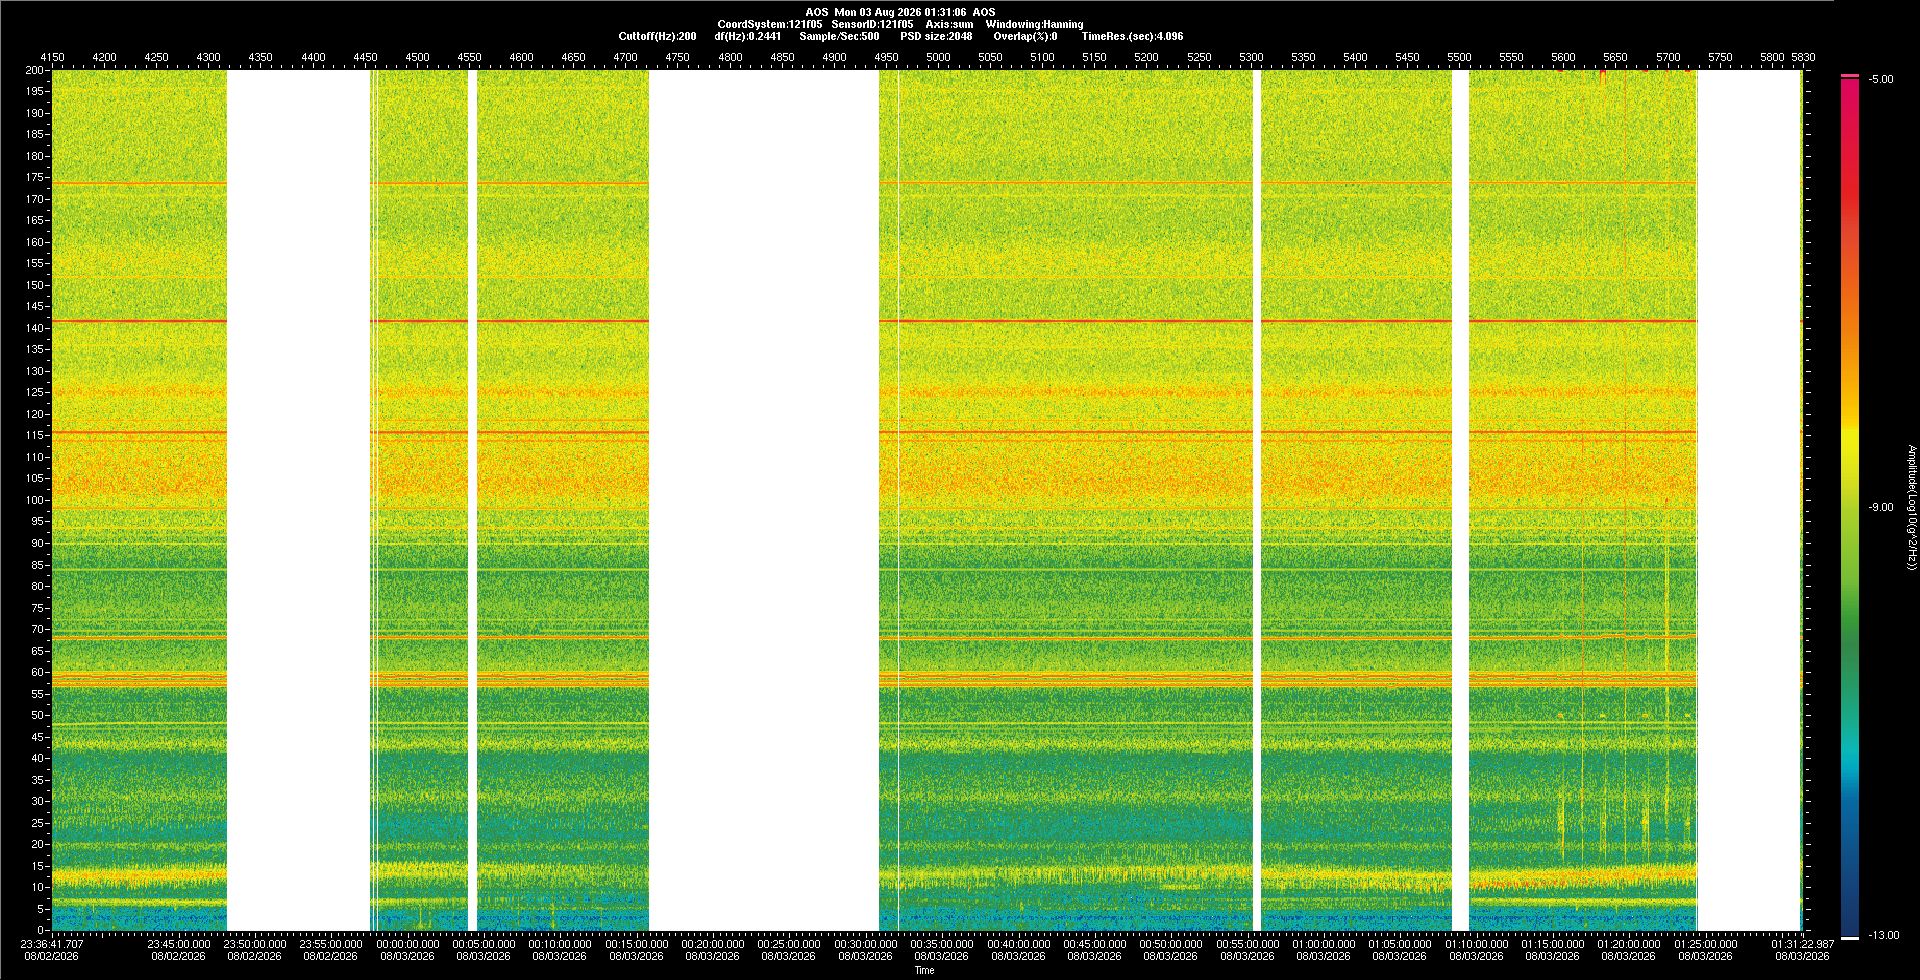Click the df(Hz):0.2441 value
Image resolution: width=1920 pixels, height=980 pixels.
747,36
